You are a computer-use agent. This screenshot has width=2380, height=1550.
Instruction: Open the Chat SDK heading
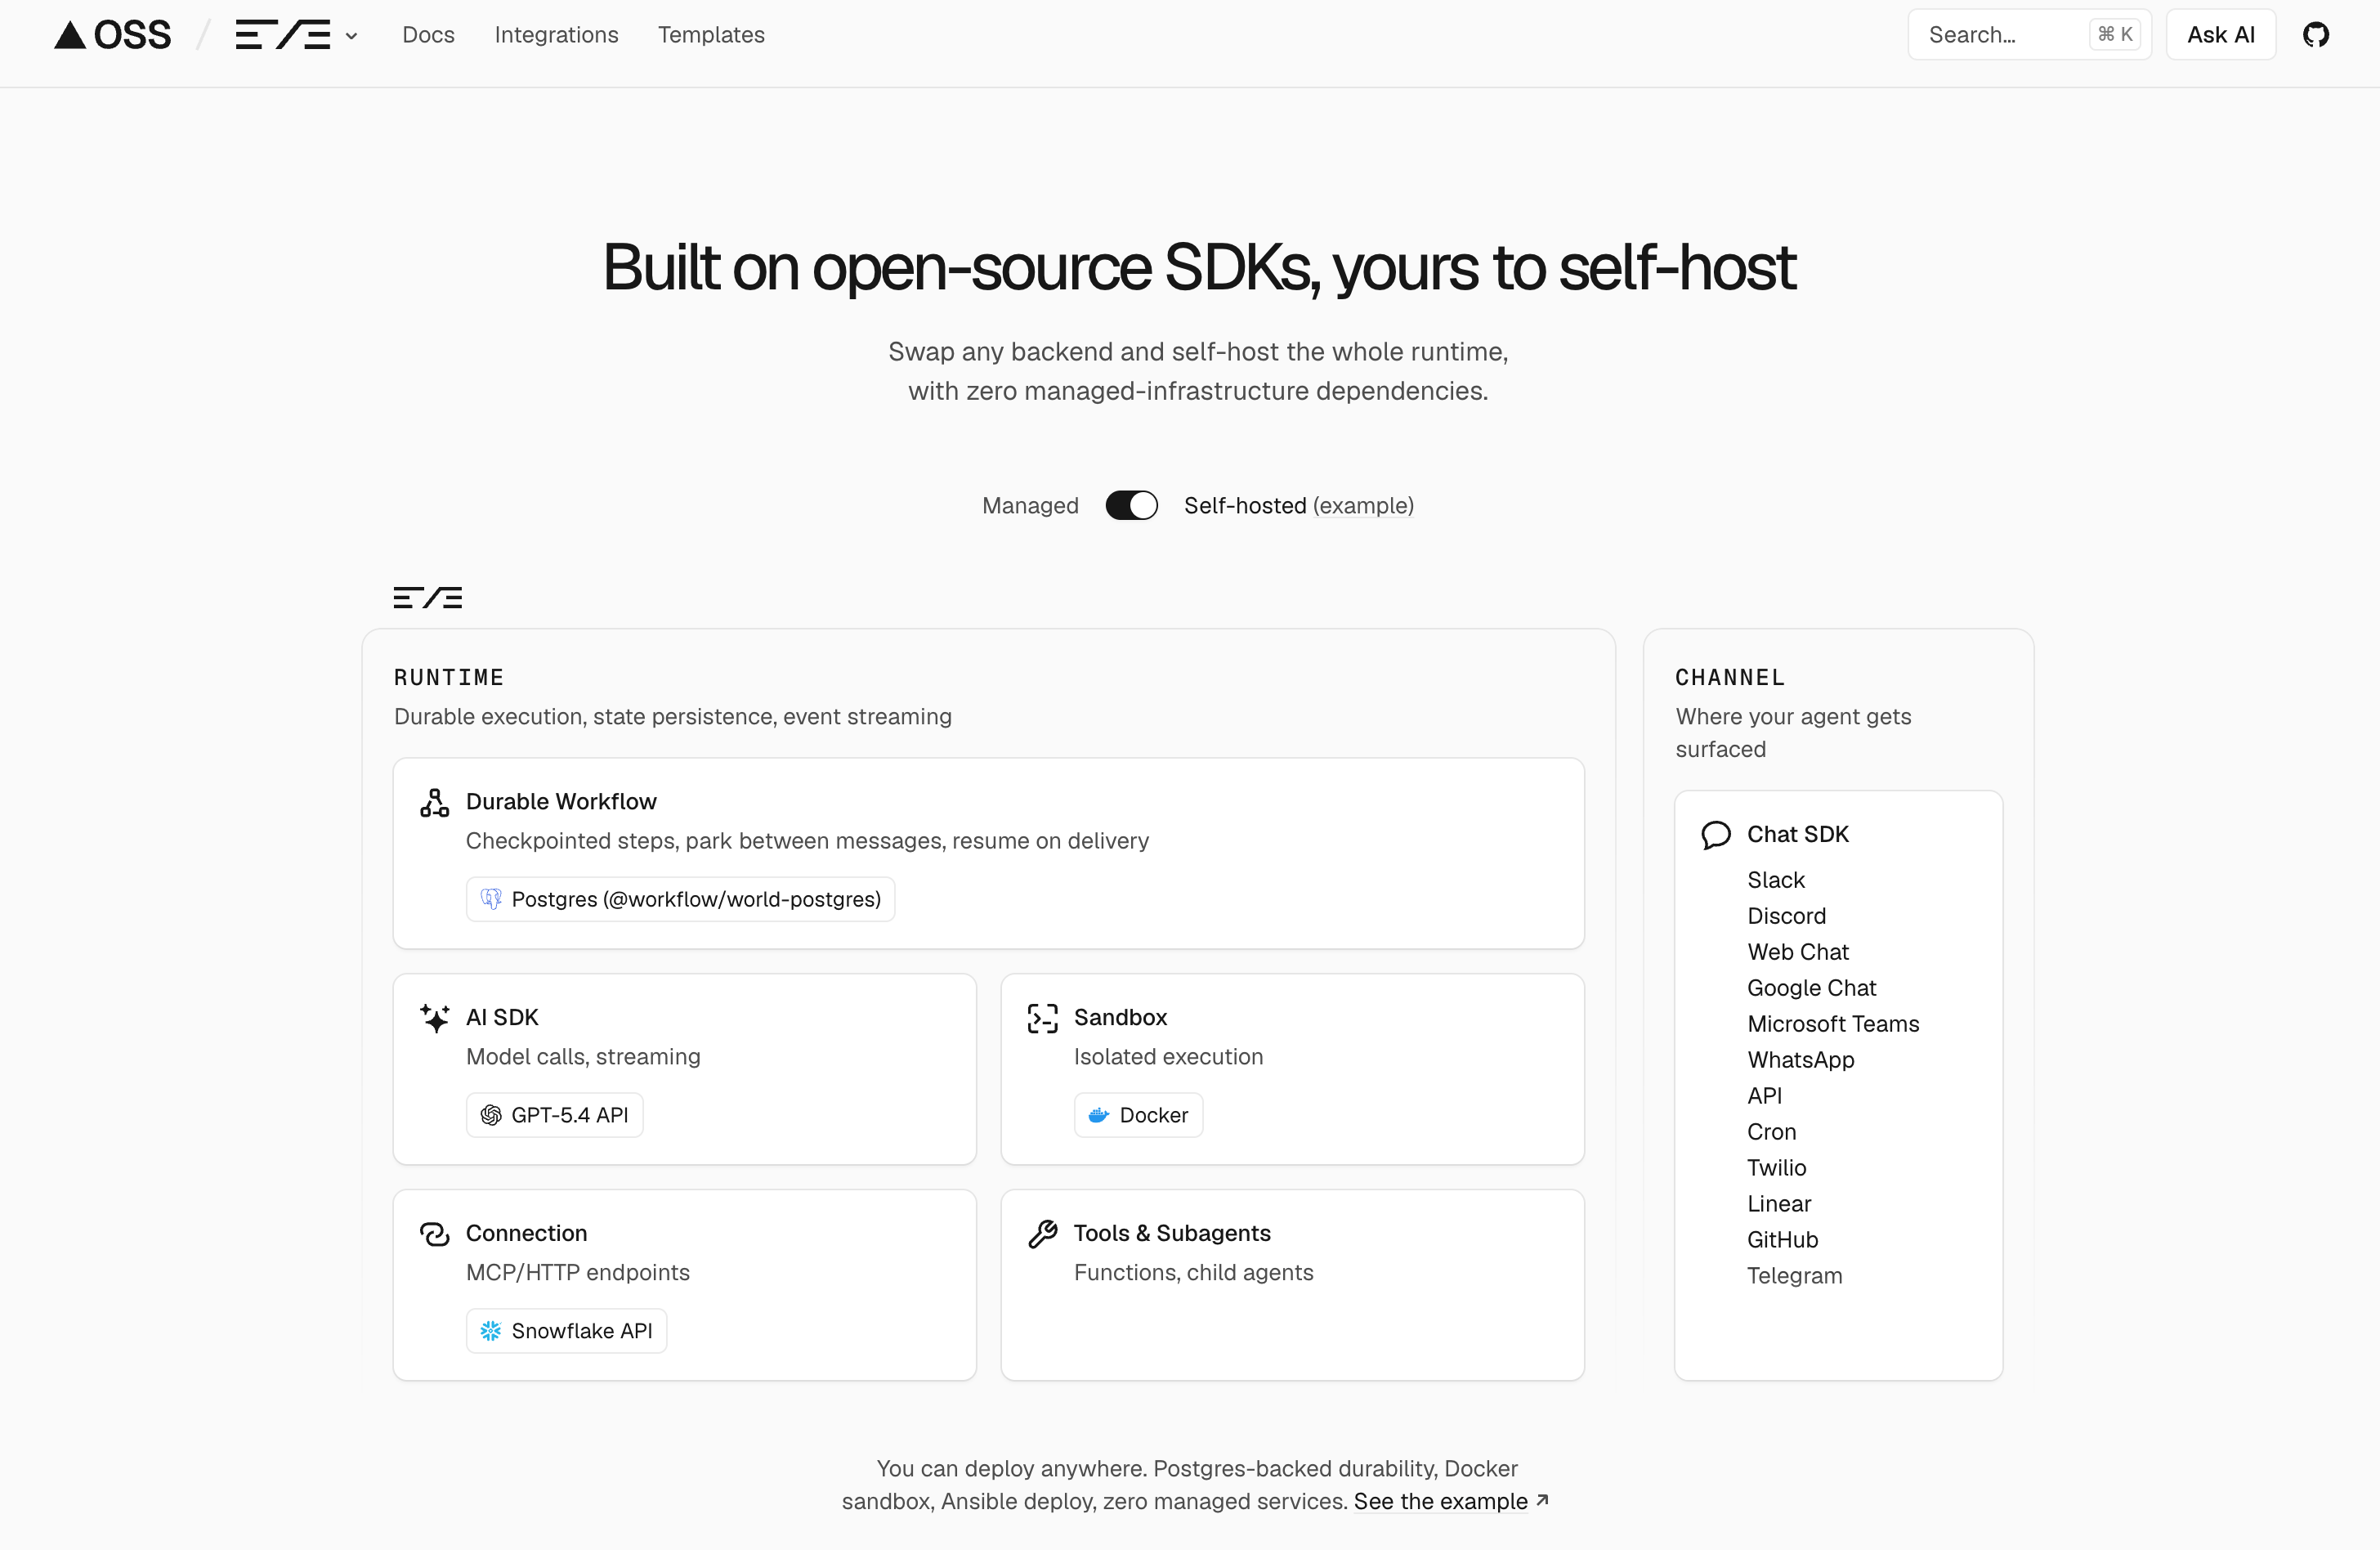pos(1798,835)
